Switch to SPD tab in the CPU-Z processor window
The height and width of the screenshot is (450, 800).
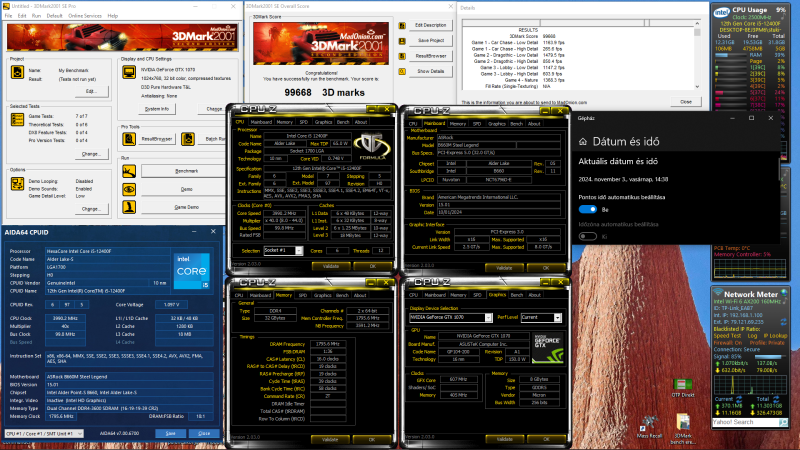click(x=304, y=122)
